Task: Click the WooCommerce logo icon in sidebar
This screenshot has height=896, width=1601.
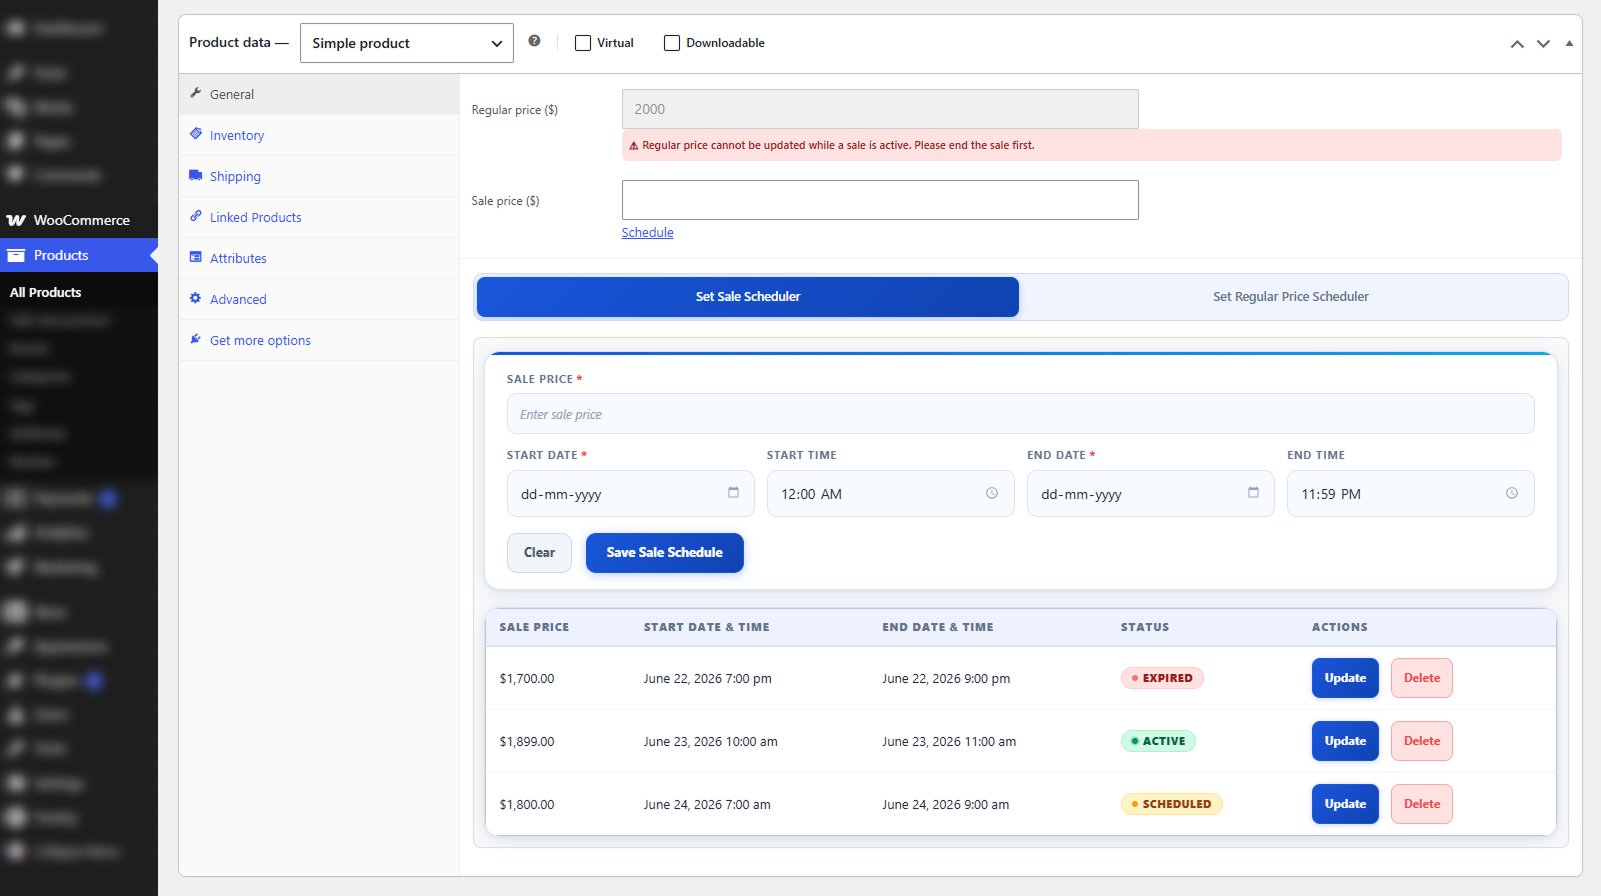Action: tap(16, 220)
